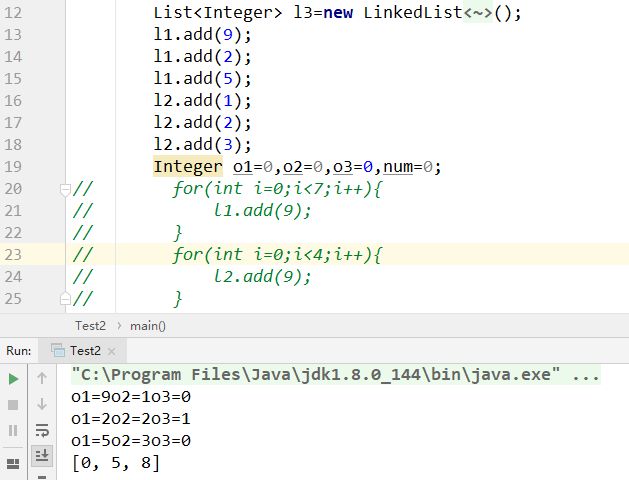Click the result line [0, 5, 8]
The image size is (629, 480).
(x=116, y=463)
